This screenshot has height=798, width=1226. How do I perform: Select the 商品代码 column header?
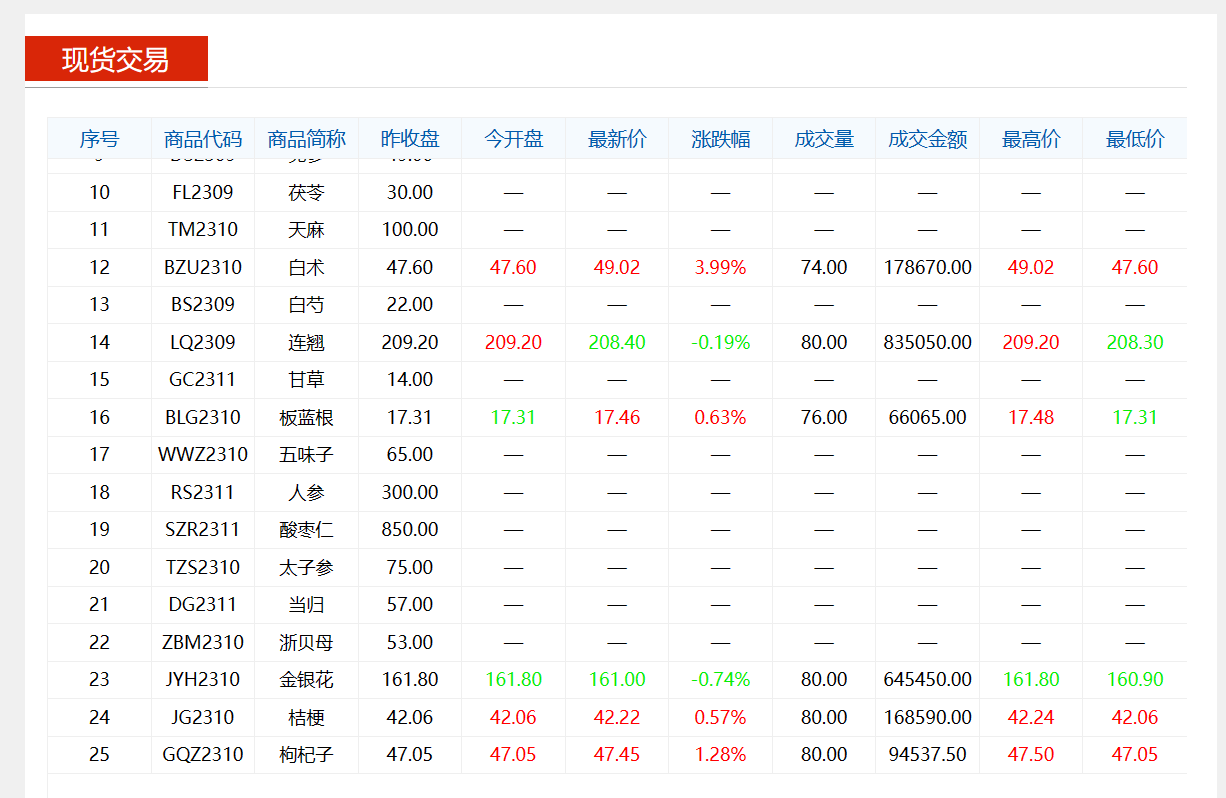[x=203, y=139]
